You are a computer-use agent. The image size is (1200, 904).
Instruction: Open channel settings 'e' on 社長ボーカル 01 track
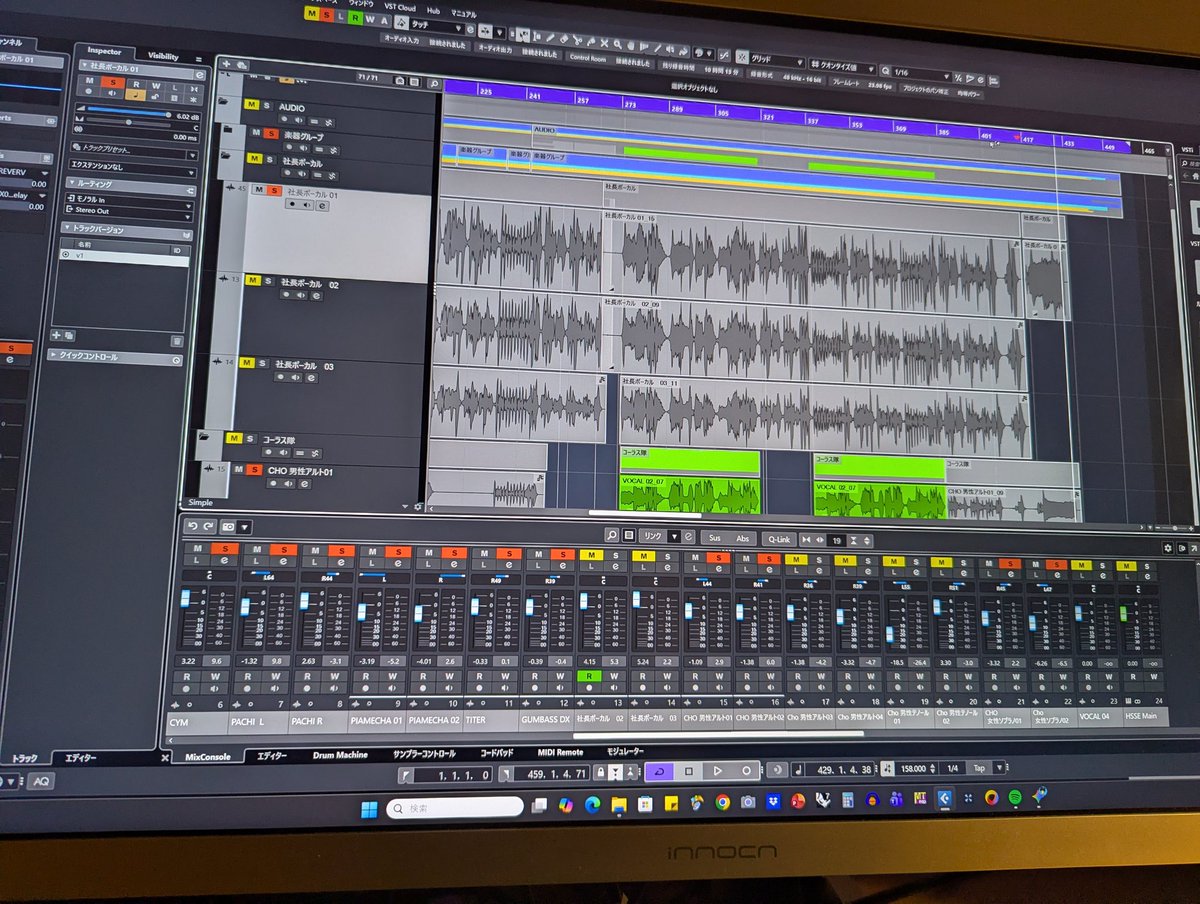322,205
